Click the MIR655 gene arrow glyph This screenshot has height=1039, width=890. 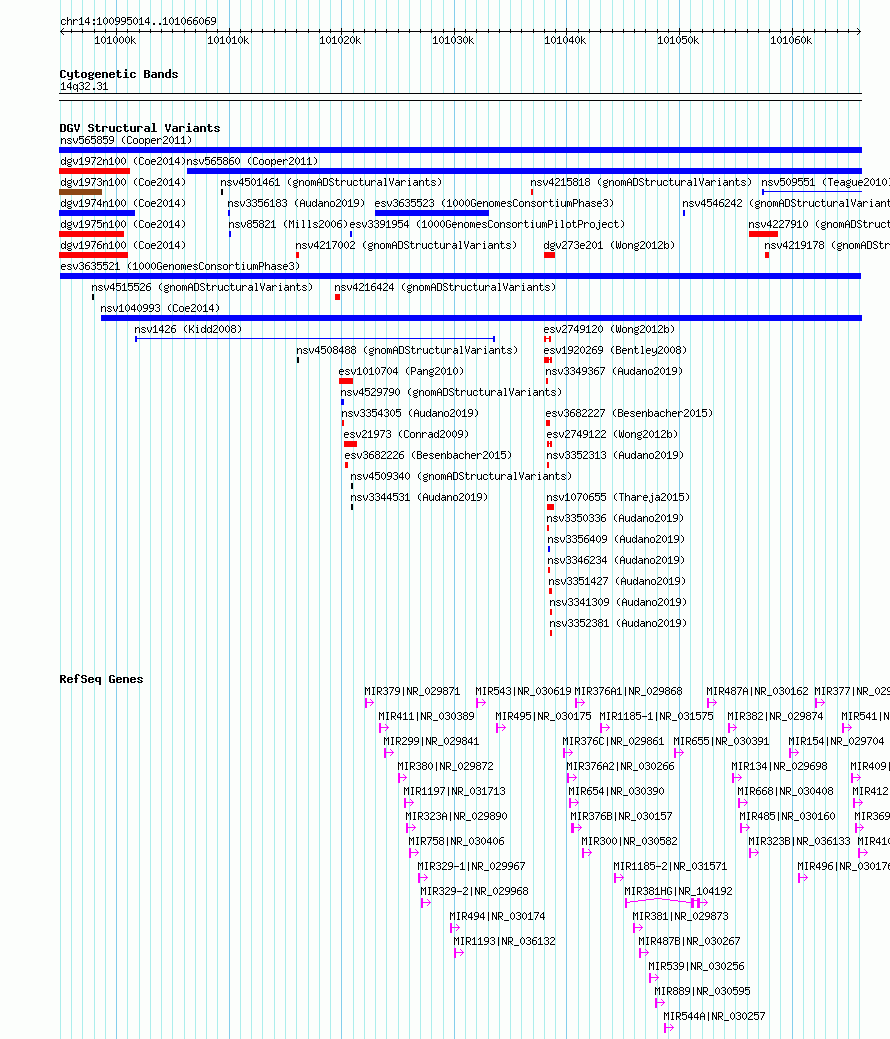[679, 753]
